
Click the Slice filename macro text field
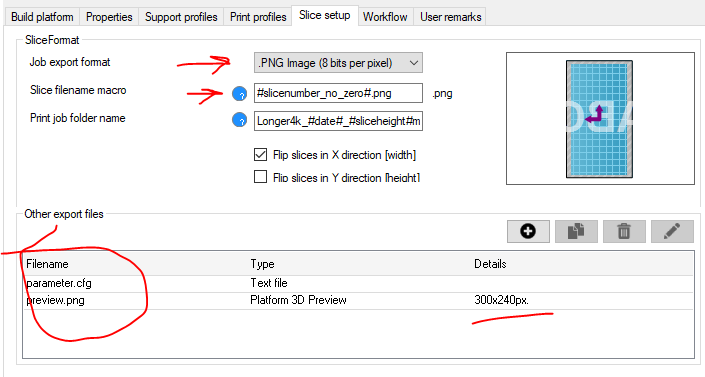pyautogui.click(x=338, y=93)
